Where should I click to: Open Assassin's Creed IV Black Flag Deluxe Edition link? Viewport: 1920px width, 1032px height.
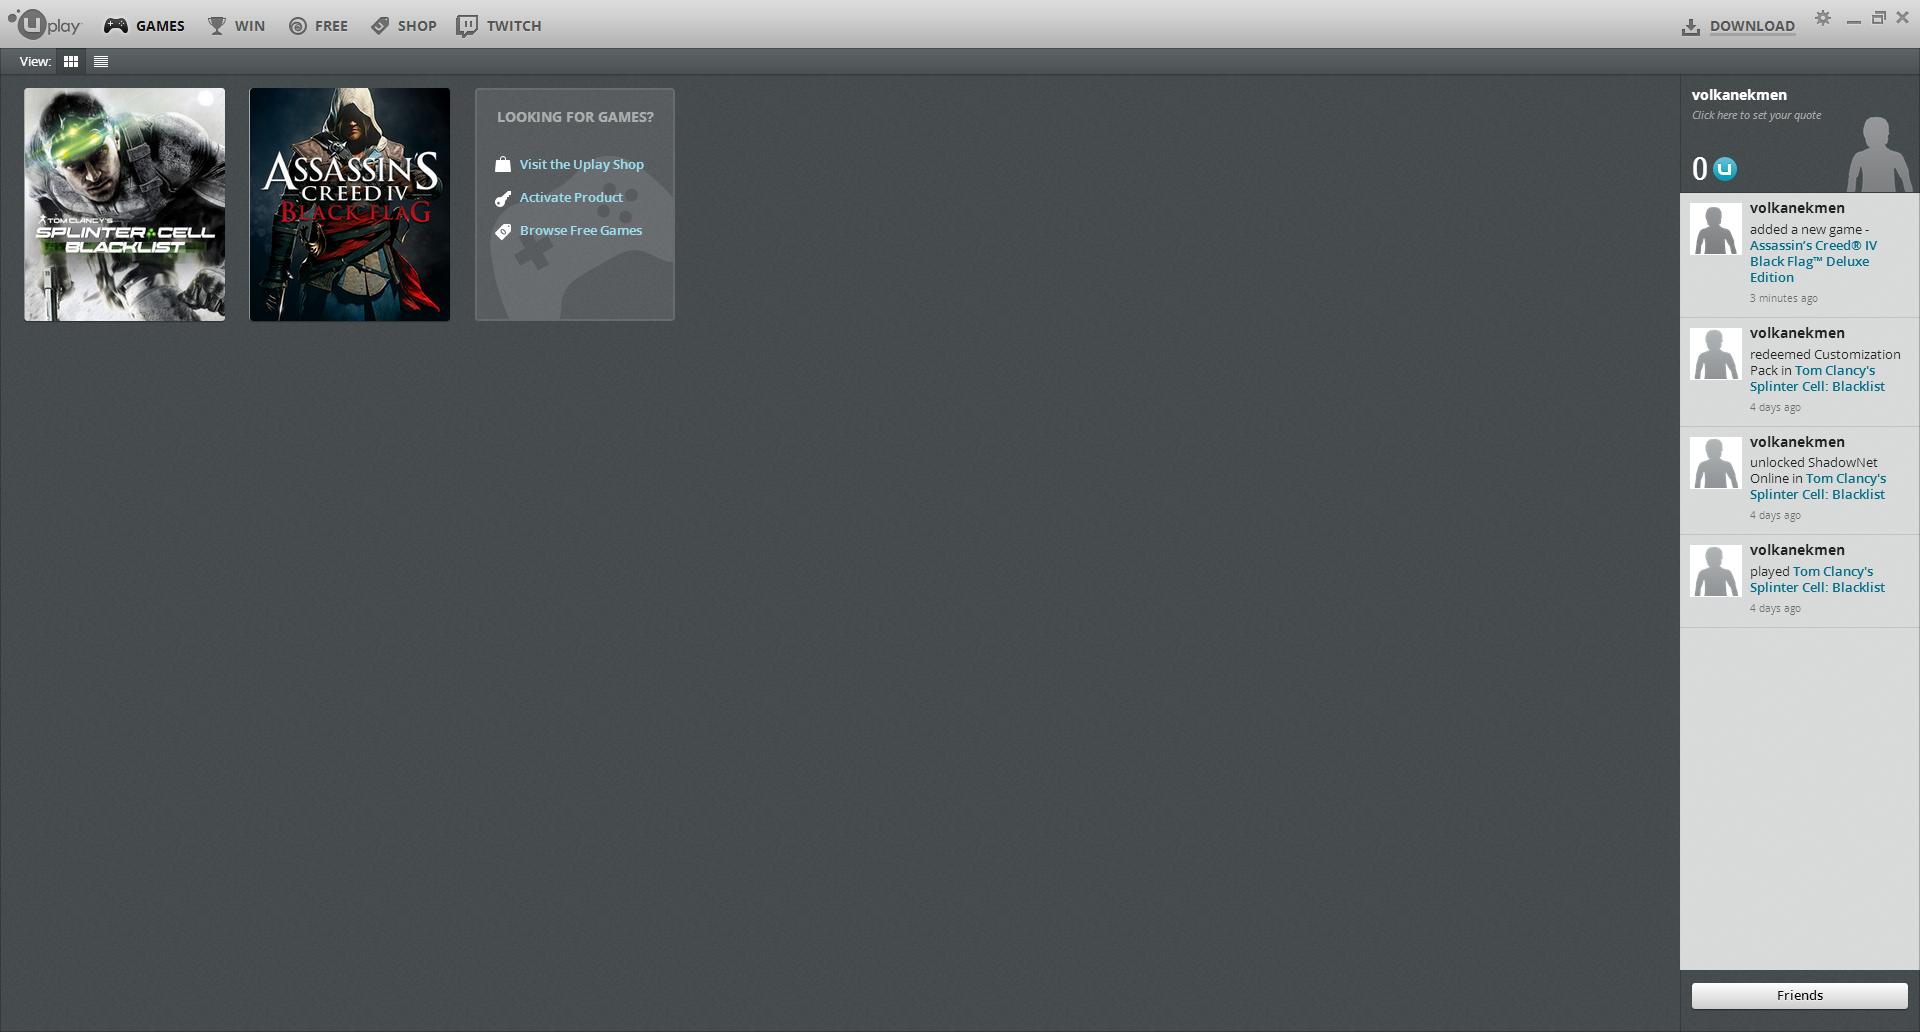(x=1813, y=261)
